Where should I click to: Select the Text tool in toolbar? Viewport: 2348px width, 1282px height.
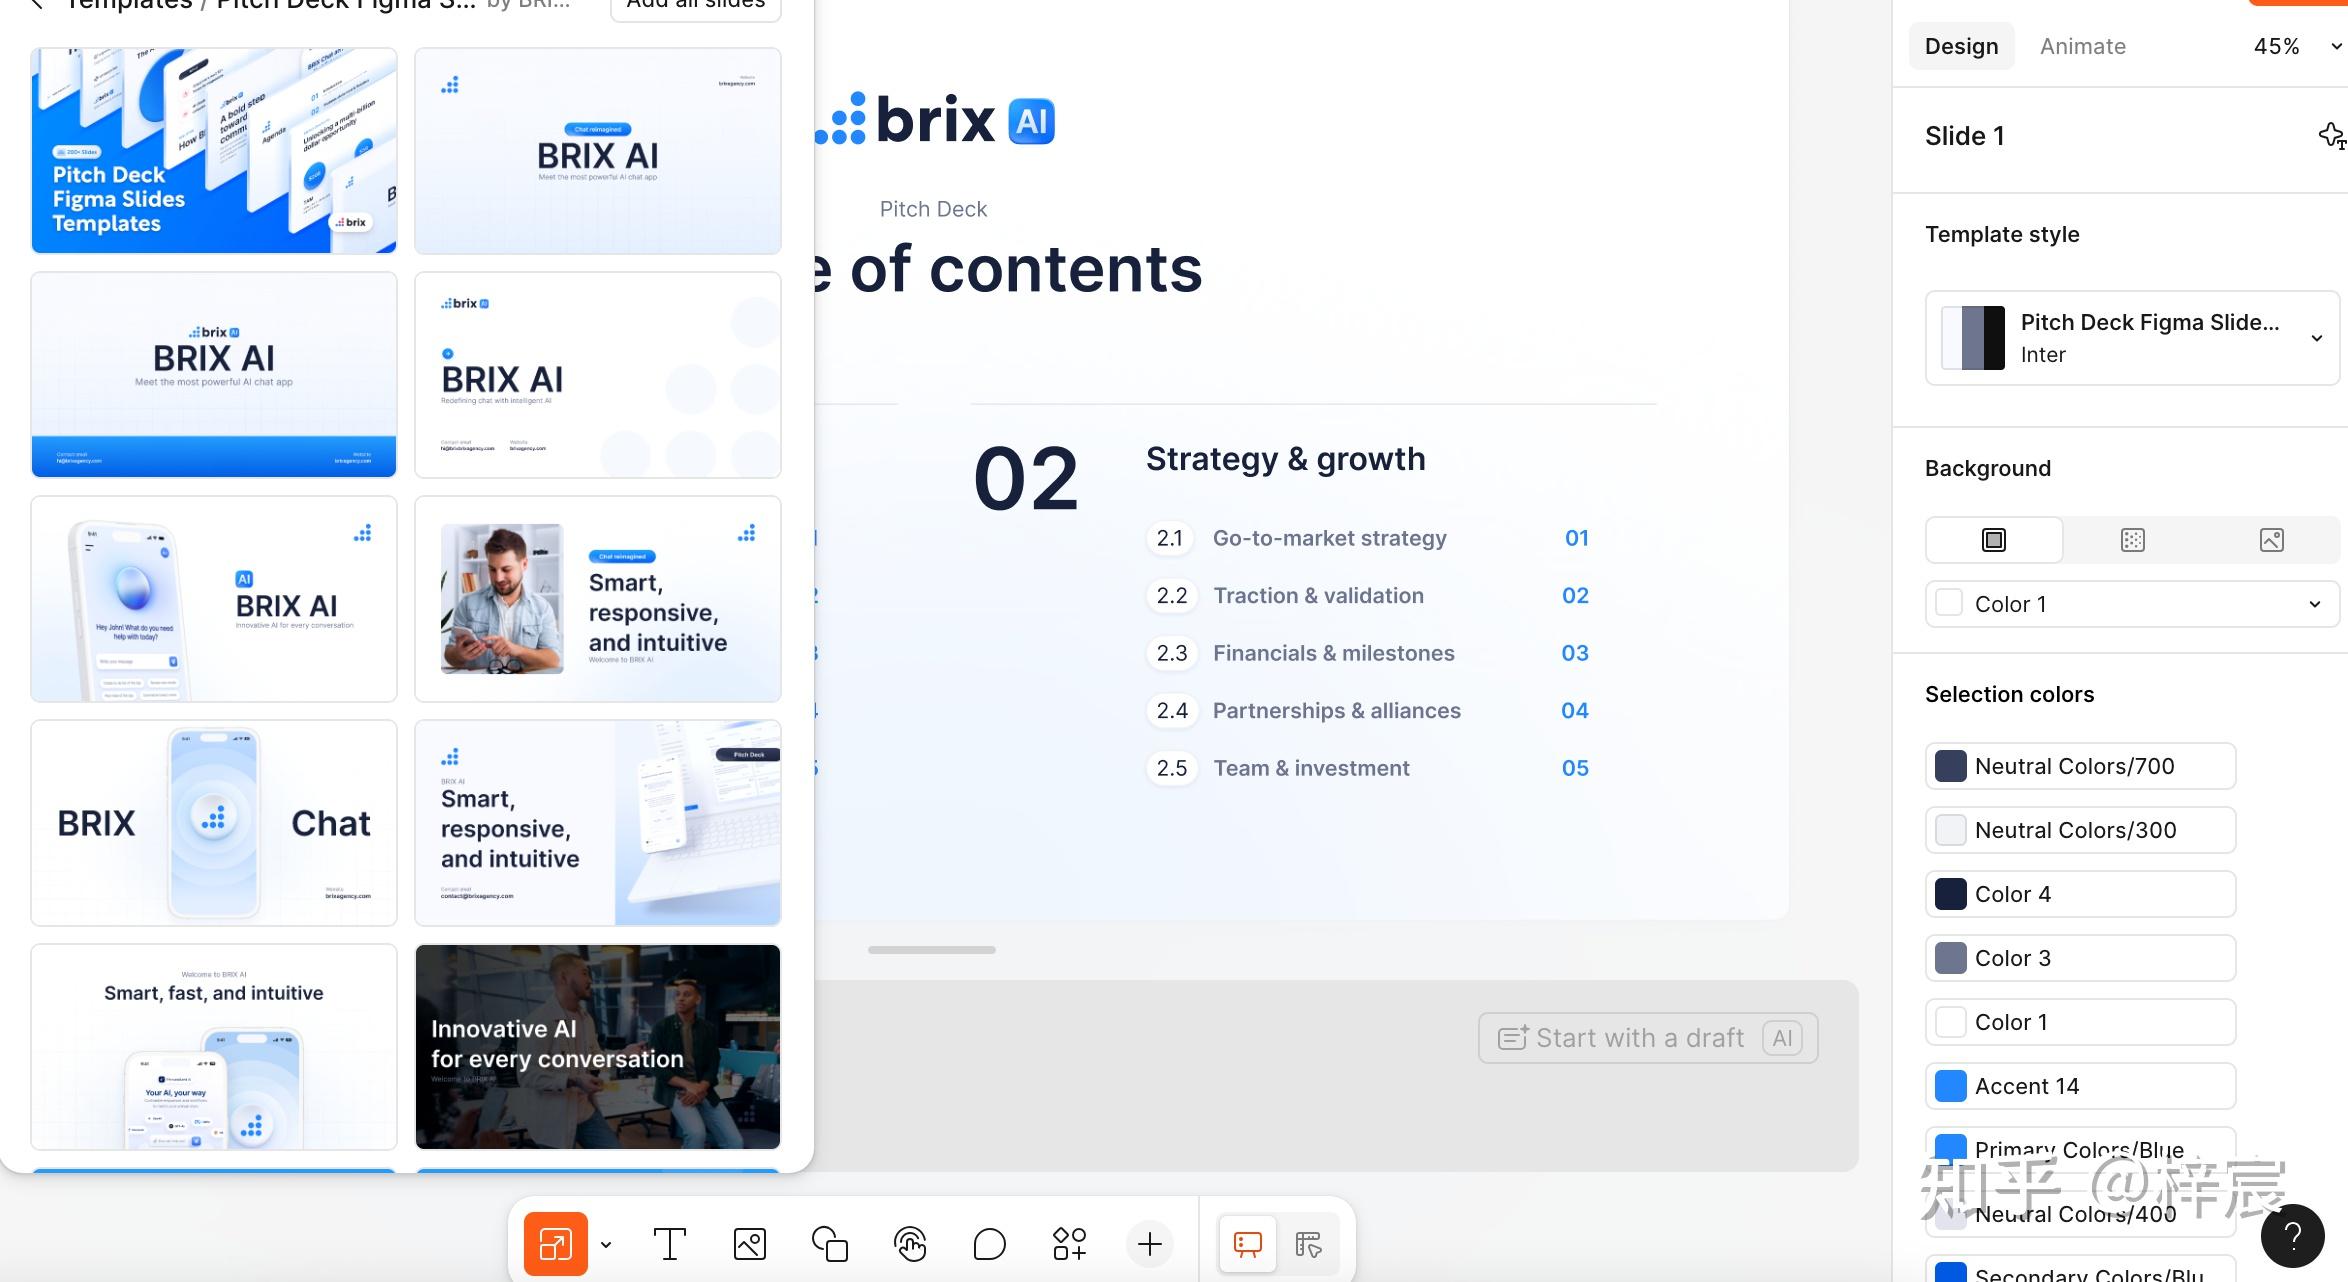[x=669, y=1244]
